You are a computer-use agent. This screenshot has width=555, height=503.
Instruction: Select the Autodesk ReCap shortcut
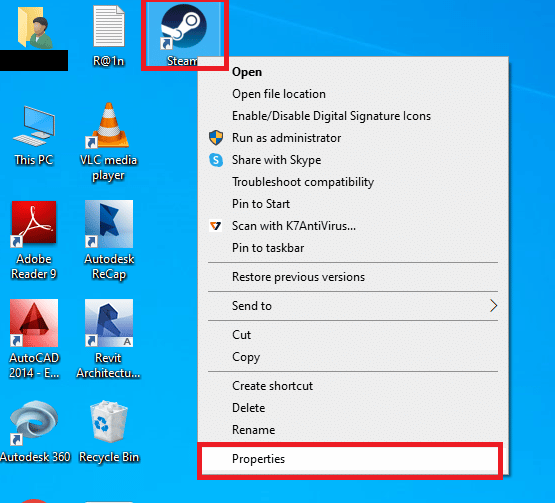tap(109, 224)
